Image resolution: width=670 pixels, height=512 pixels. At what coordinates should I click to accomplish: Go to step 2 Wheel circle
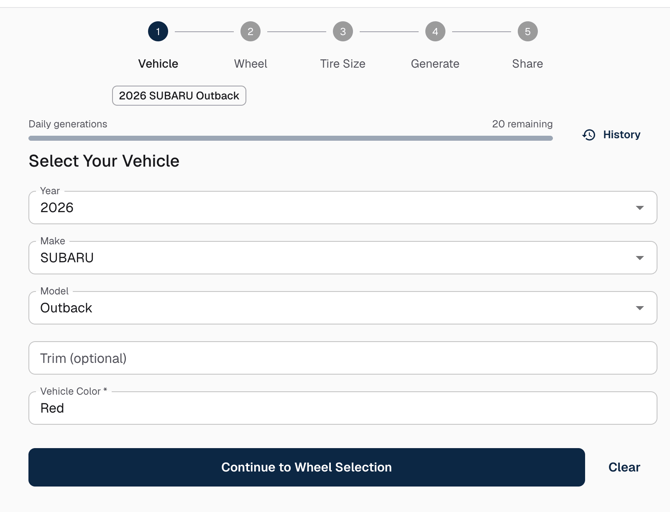(x=250, y=32)
